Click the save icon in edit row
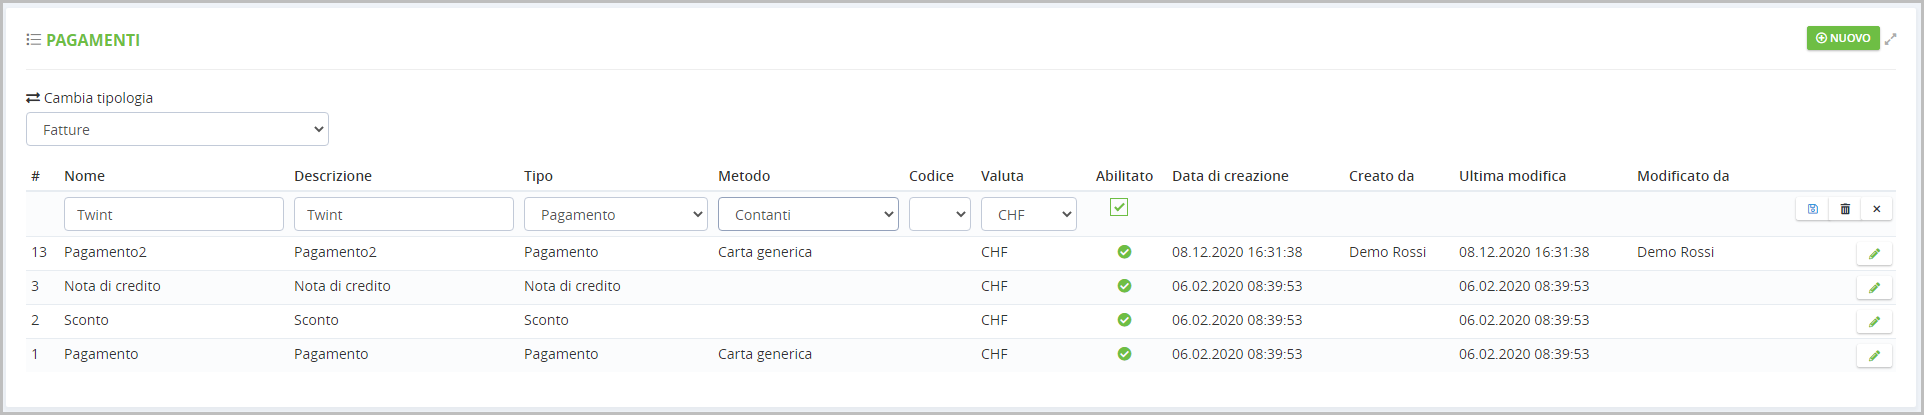The width and height of the screenshot is (1924, 415). tap(1812, 209)
